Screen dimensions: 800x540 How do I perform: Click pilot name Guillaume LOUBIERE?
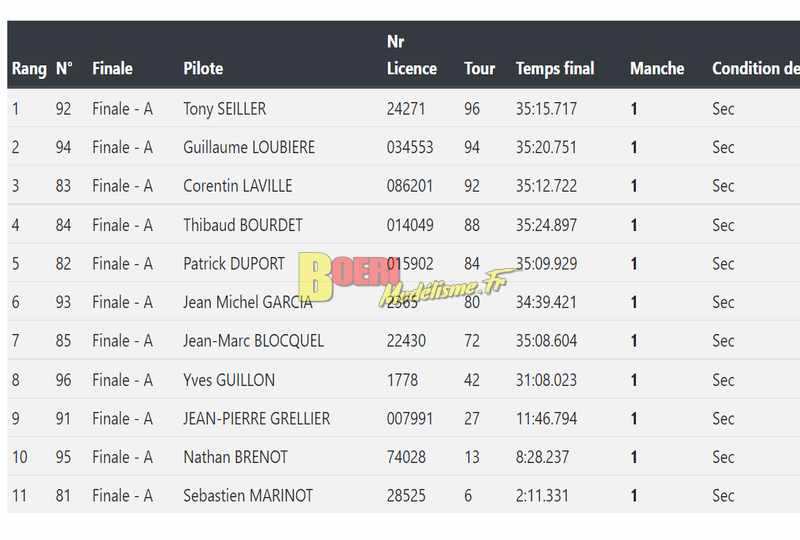pyautogui.click(x=249, y=148)
